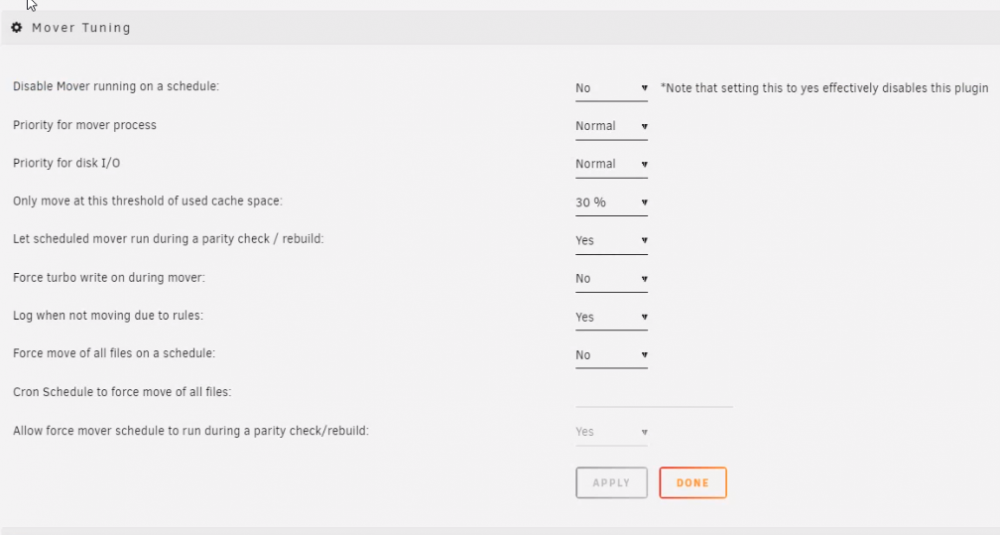The image size is (1000, 535).
Task: Open the scheduled mover run during parity check / rebuild dropdown
Action: coord(611,241)
